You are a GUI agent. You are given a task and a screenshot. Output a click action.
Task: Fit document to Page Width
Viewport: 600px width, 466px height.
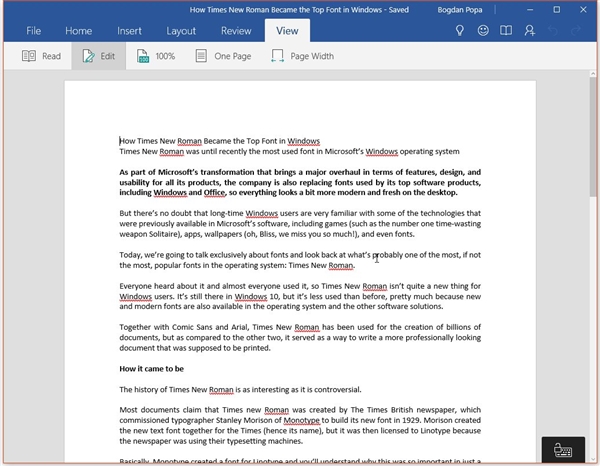tap(302, 56)
